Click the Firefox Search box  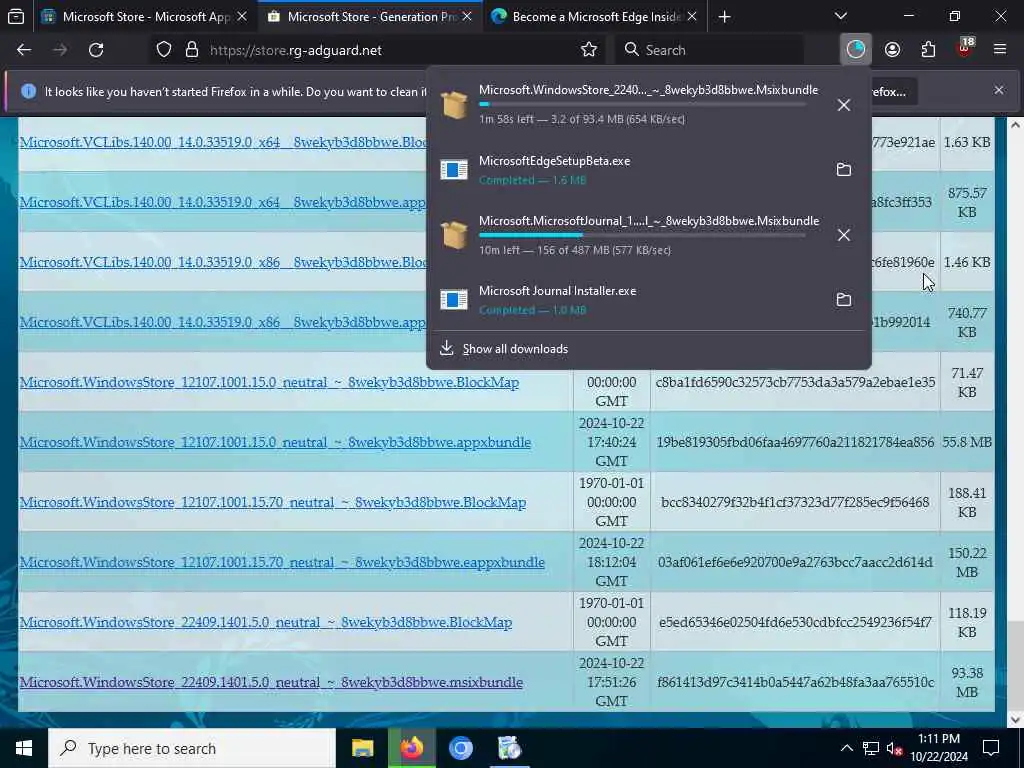pyautogui.click(x=710, y=50)
